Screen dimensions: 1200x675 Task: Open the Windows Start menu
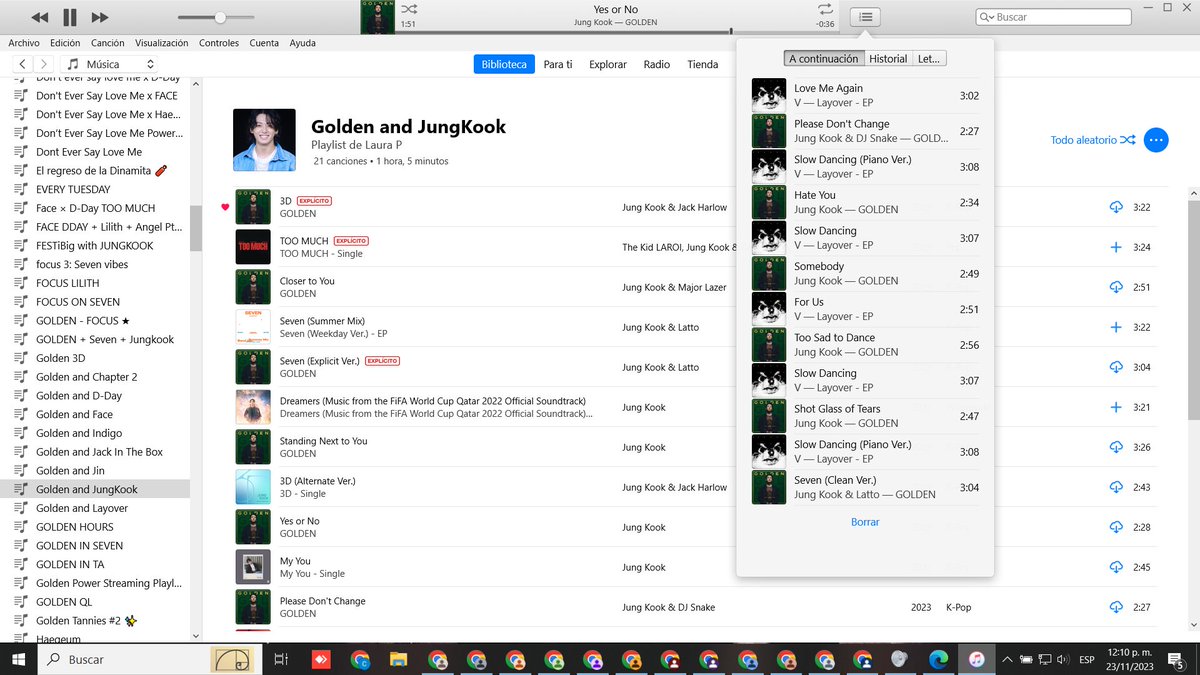[17, 659]
